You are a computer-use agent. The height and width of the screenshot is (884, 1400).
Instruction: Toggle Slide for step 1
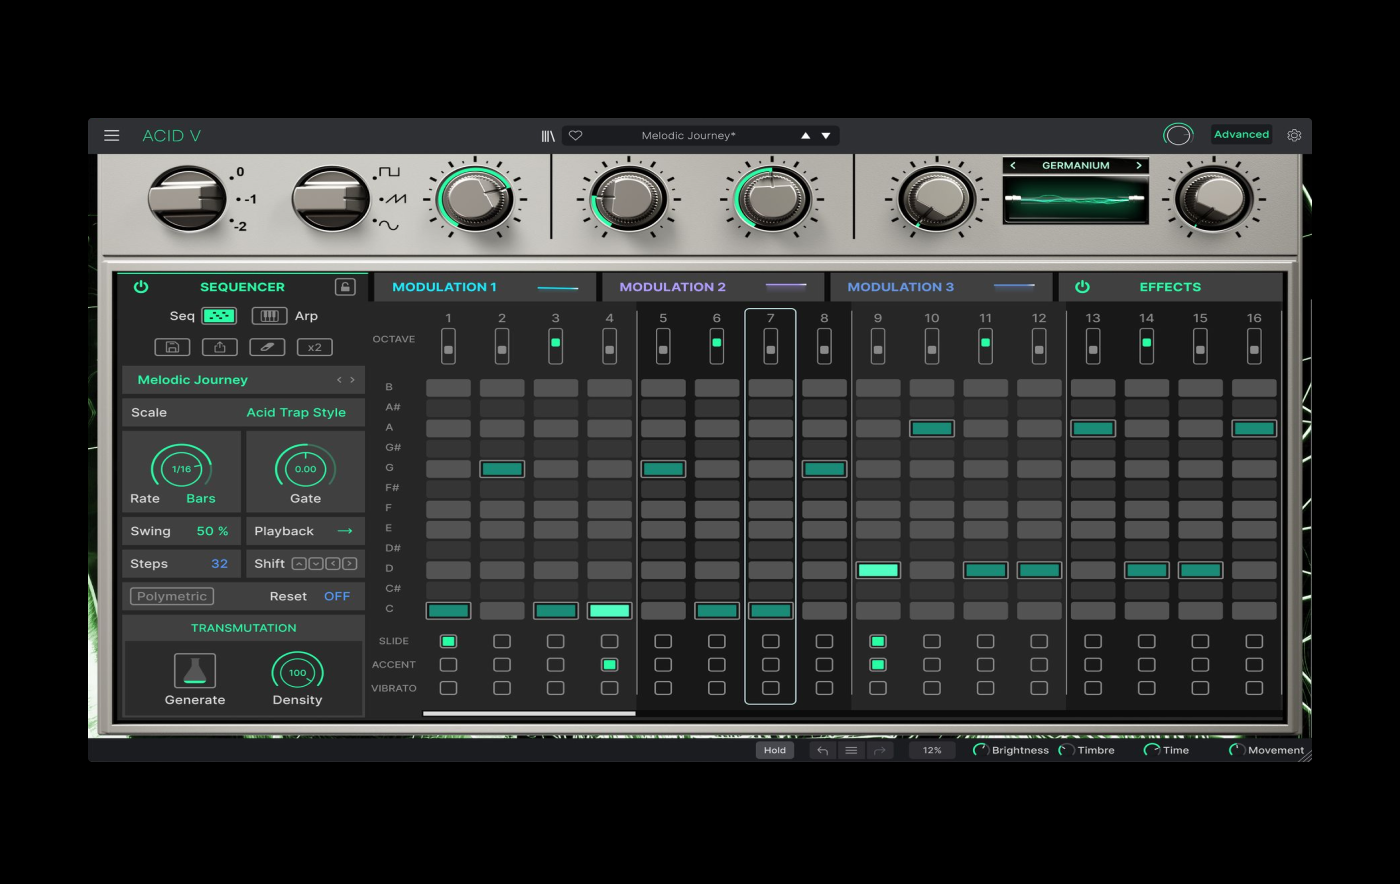(448, 641)
